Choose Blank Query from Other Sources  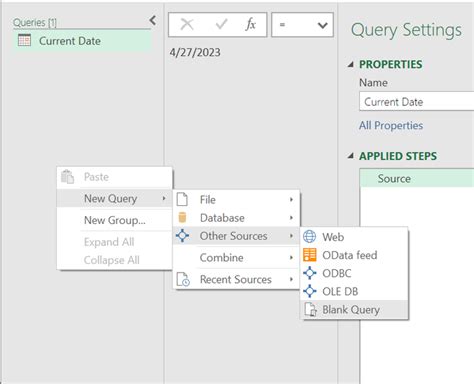click(354, 310)
